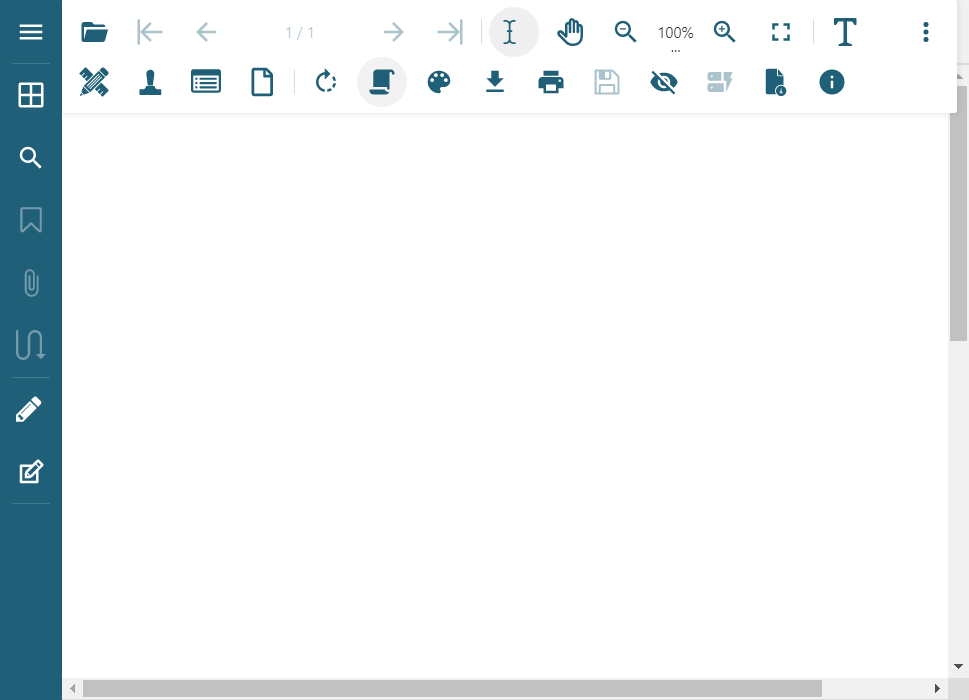Click the scroll right arrow
Screen dimensions: 969x700
click(937, 688)
